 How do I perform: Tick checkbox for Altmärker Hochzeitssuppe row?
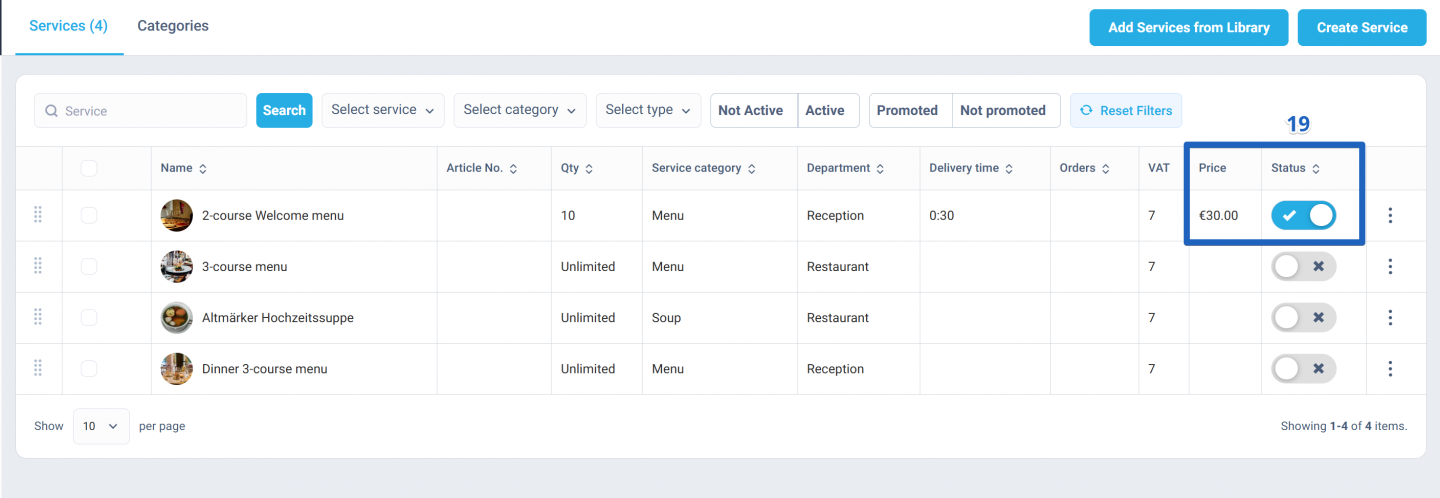click(x=89, y=317)
